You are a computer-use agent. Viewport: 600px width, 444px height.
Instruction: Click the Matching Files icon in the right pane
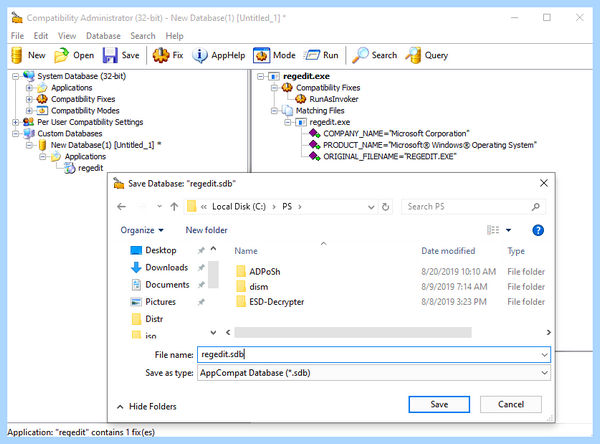(287, 111)
